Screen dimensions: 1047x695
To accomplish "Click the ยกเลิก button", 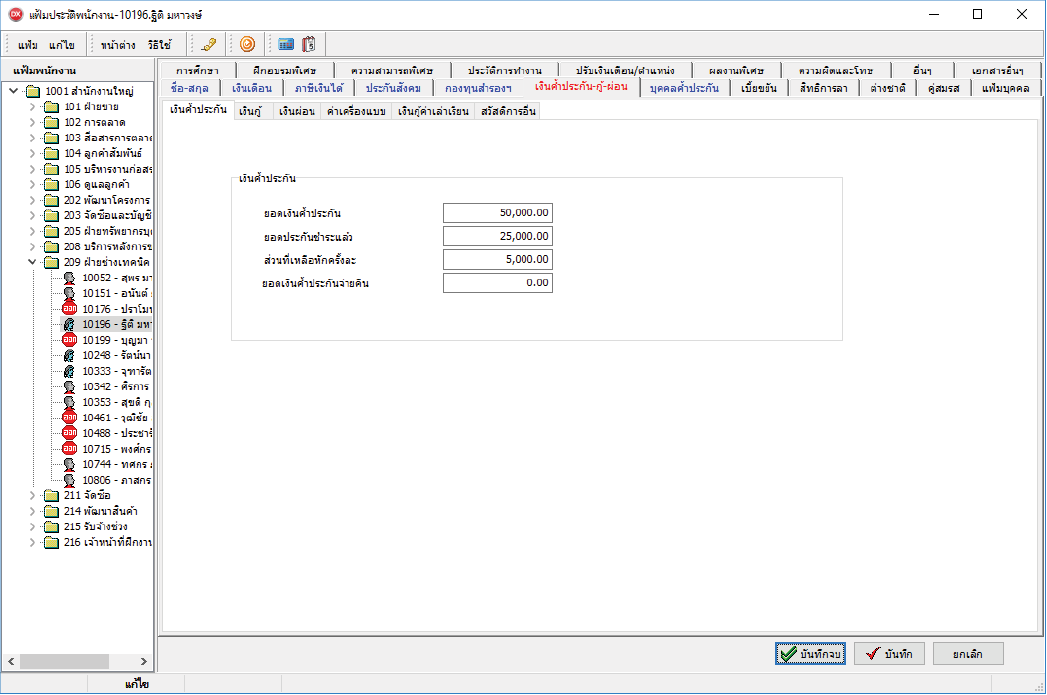I will (968, 654).
